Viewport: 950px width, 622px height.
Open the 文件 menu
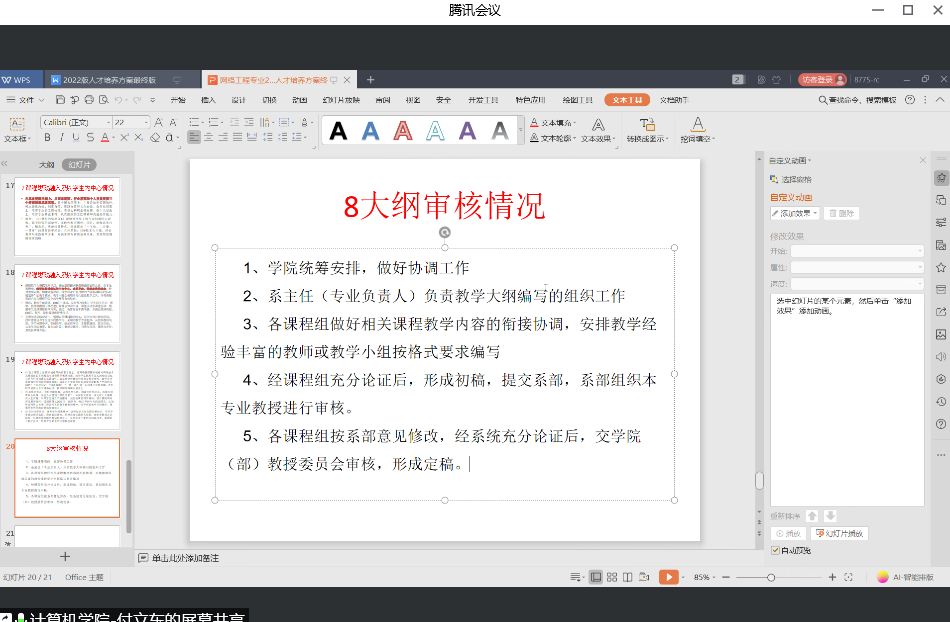[x=28, y=100]
